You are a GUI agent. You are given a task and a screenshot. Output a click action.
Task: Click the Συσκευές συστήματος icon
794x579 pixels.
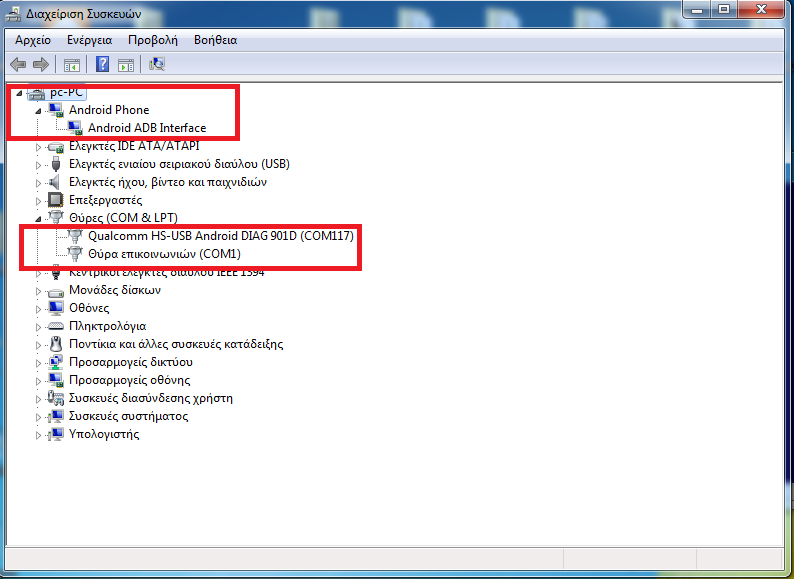pyautogui.click(x=56, y=416)
